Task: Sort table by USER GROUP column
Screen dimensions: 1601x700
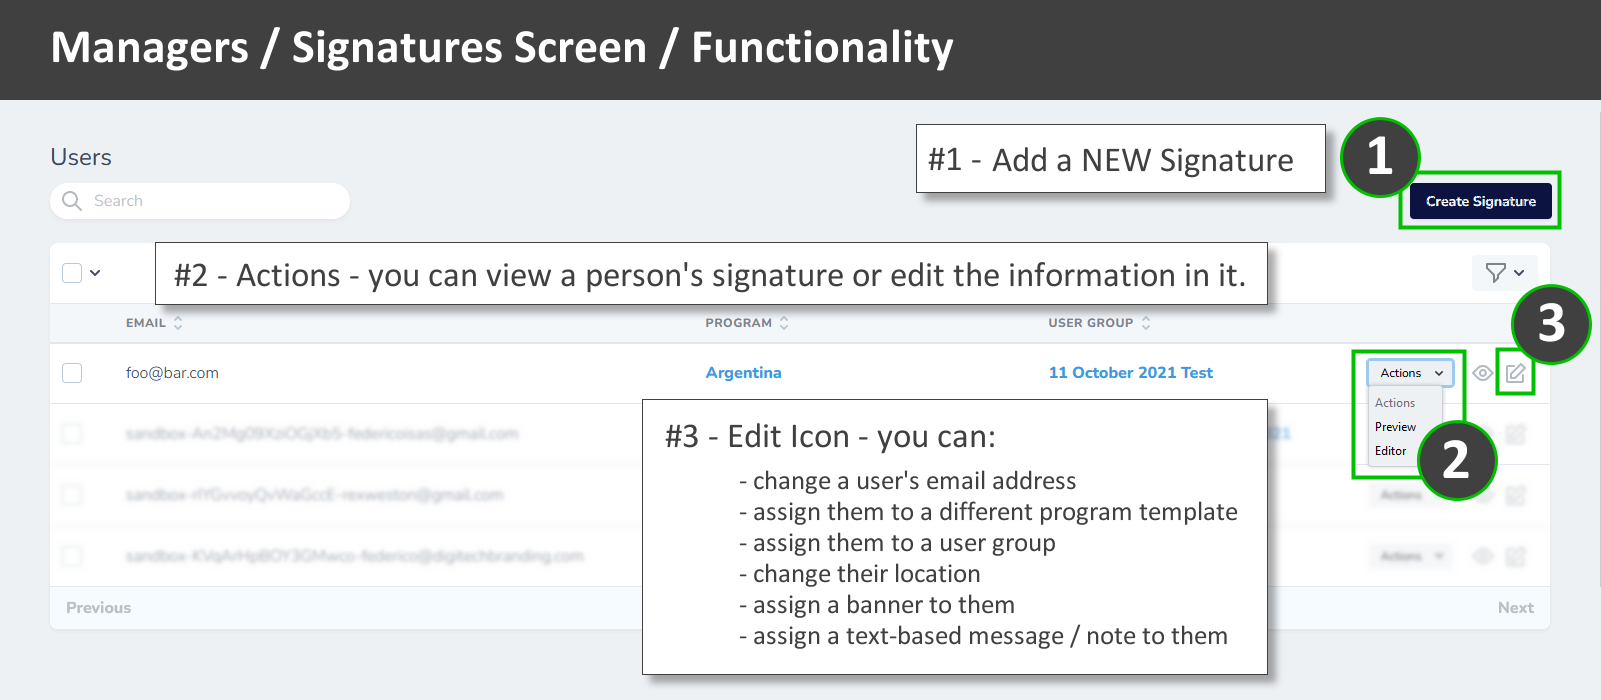Action: [1099, 323]
